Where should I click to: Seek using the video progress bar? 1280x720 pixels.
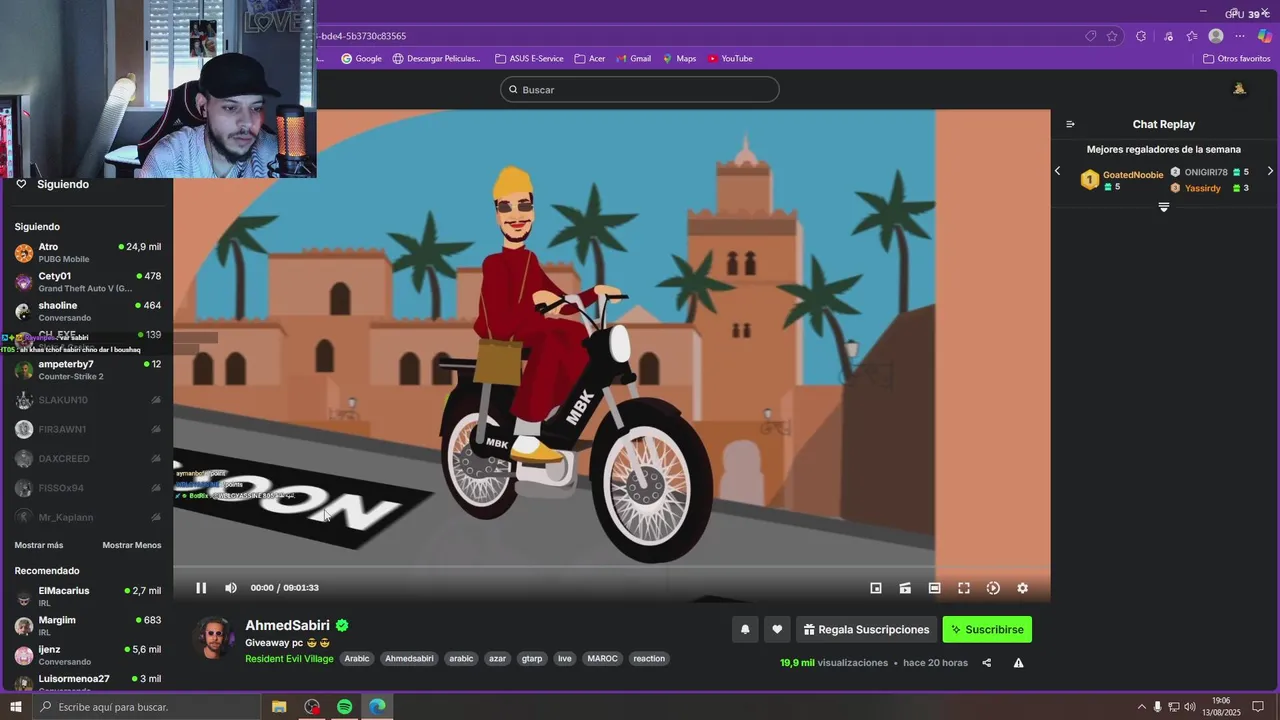611,567
